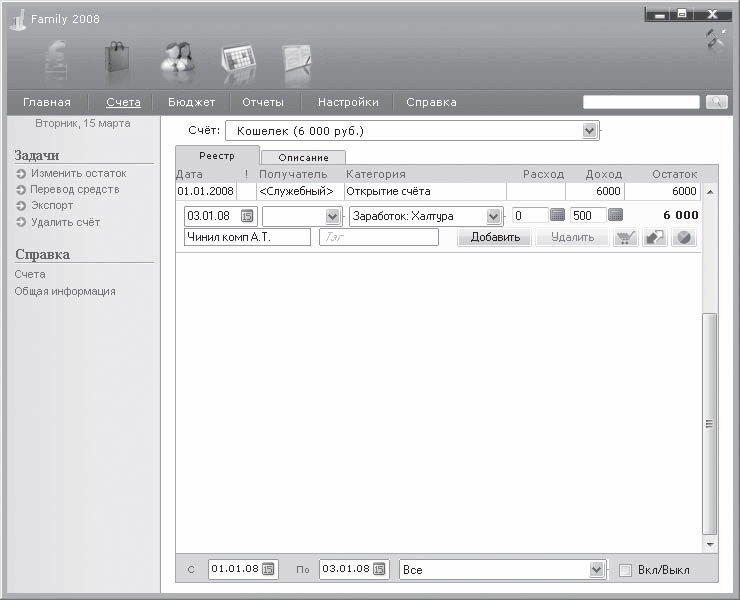Open date picker beside 03.01.08 entry date
Screen dimensions: 740x600
coord(248,216)
